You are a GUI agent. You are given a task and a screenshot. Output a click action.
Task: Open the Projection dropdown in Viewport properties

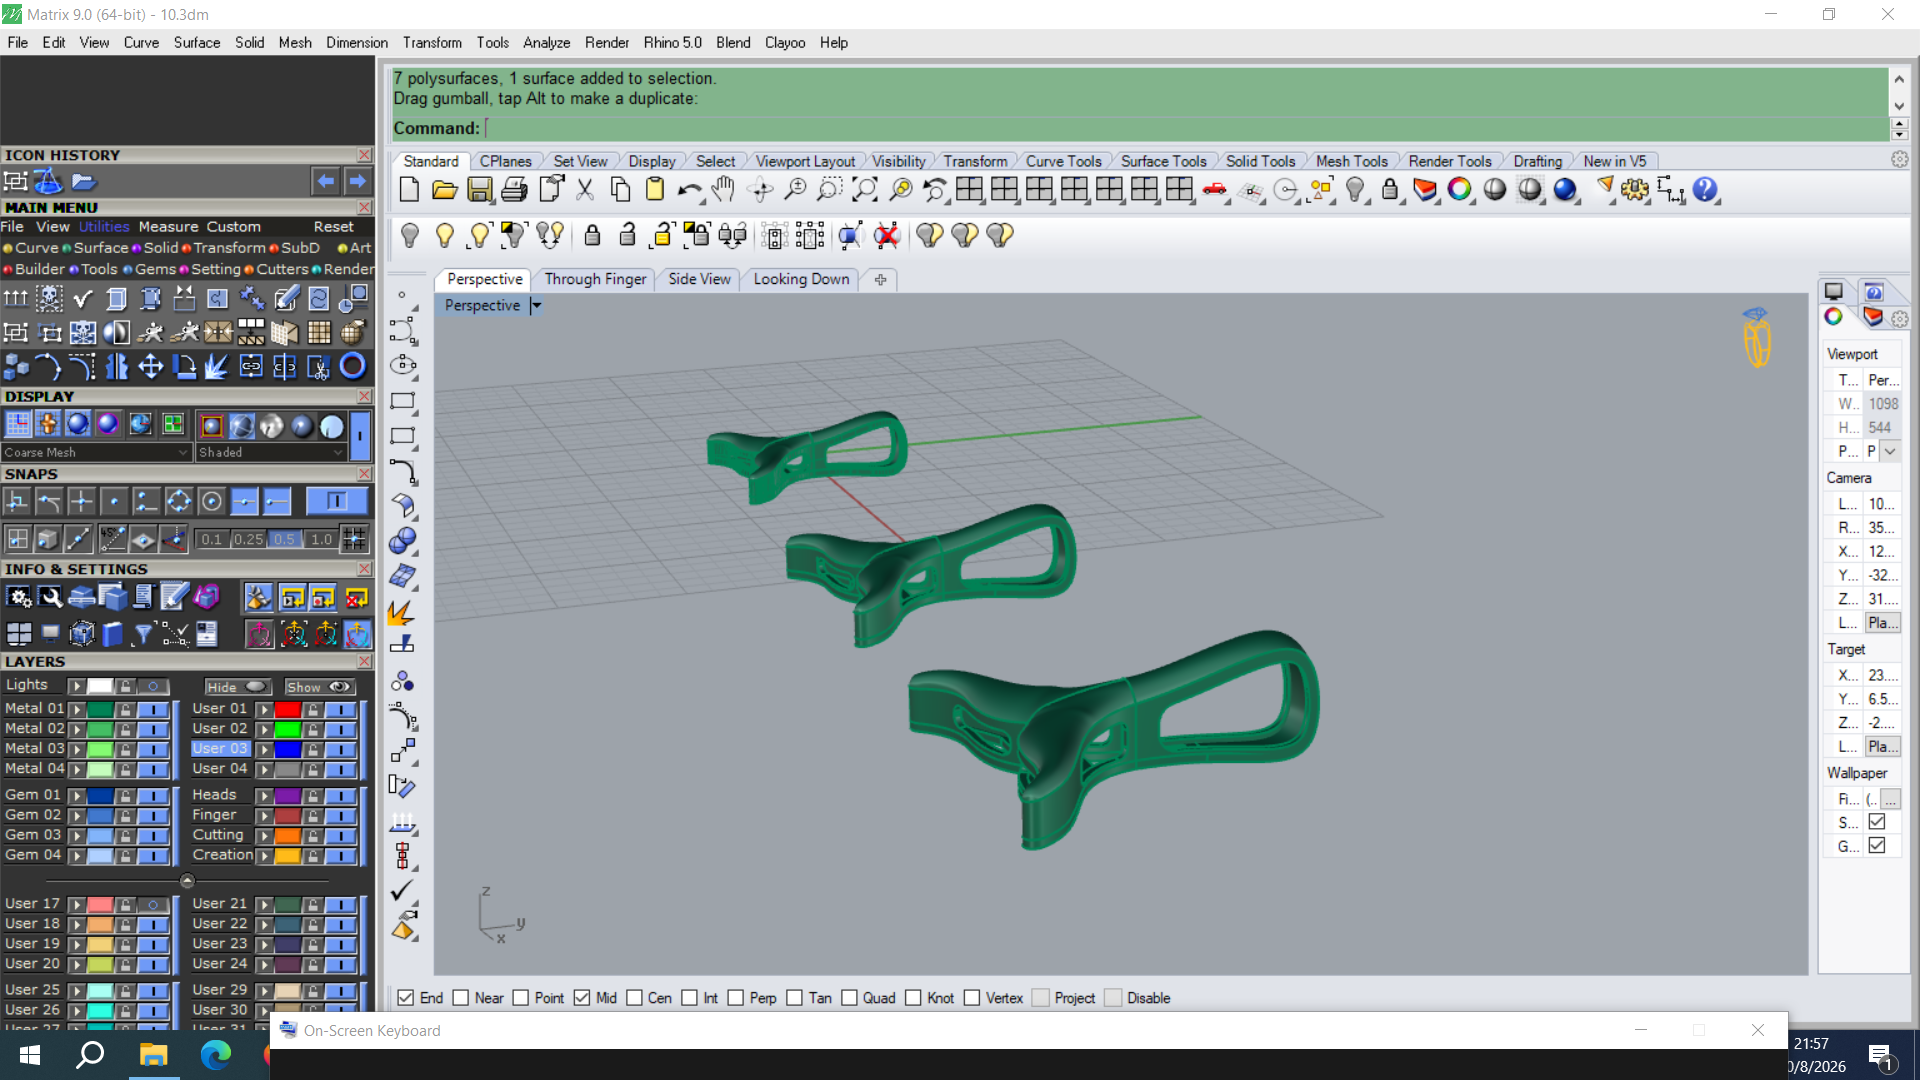point(1889,452)
